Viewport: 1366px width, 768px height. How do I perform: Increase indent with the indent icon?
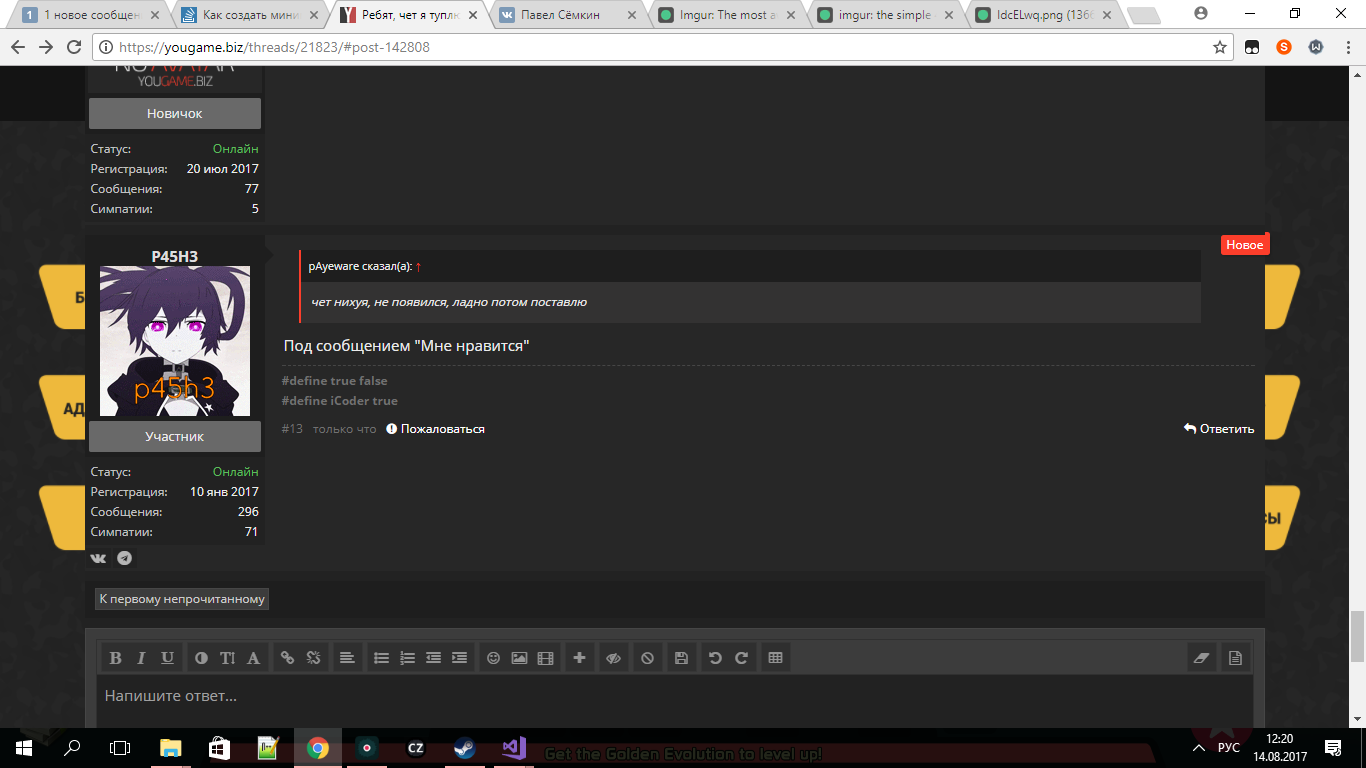[459, 658]
